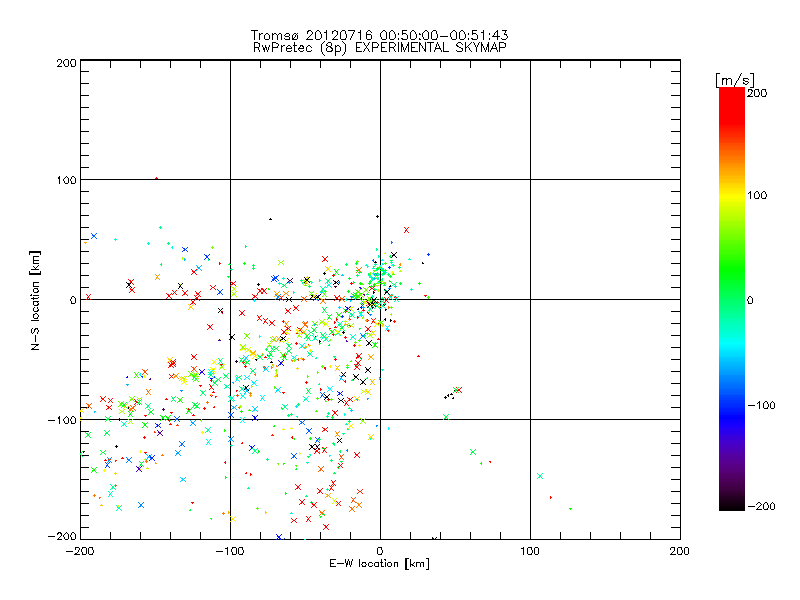This screenshot has width=800, height=600.
Task: Click the y-axis tick label '-100'
Action: coord(62,420)
